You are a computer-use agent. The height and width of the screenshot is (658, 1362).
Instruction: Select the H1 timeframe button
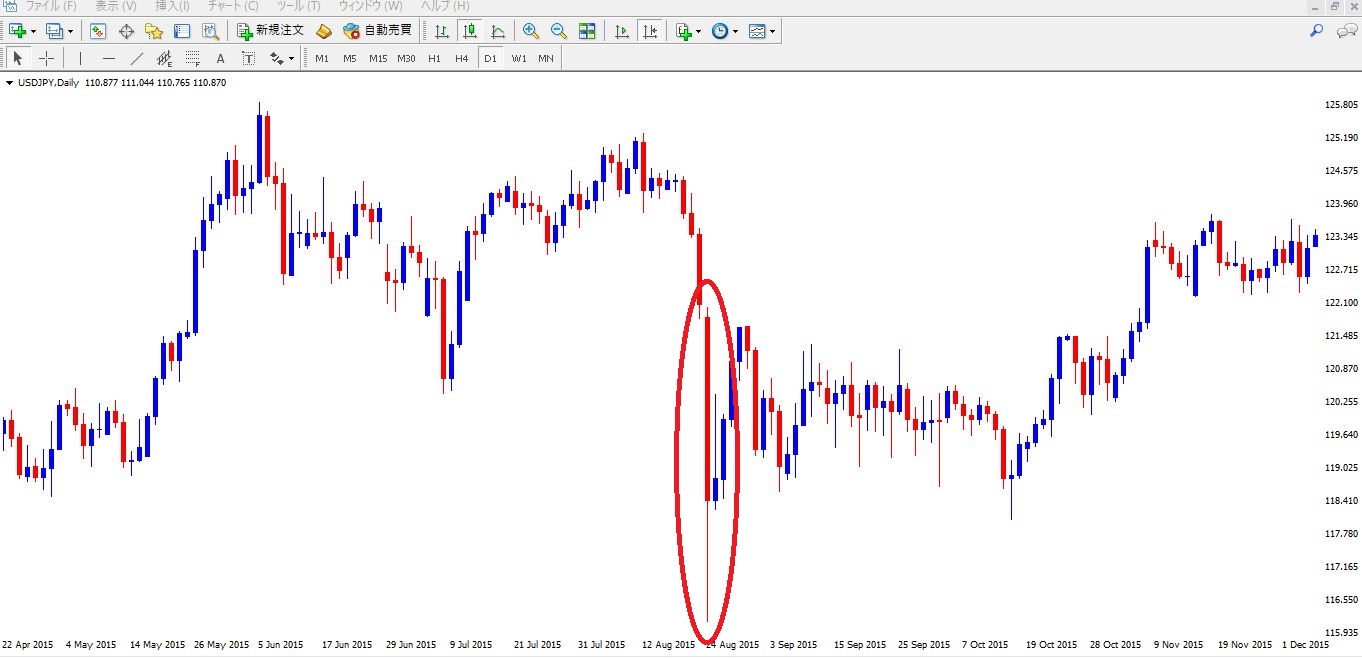[434, 58]
